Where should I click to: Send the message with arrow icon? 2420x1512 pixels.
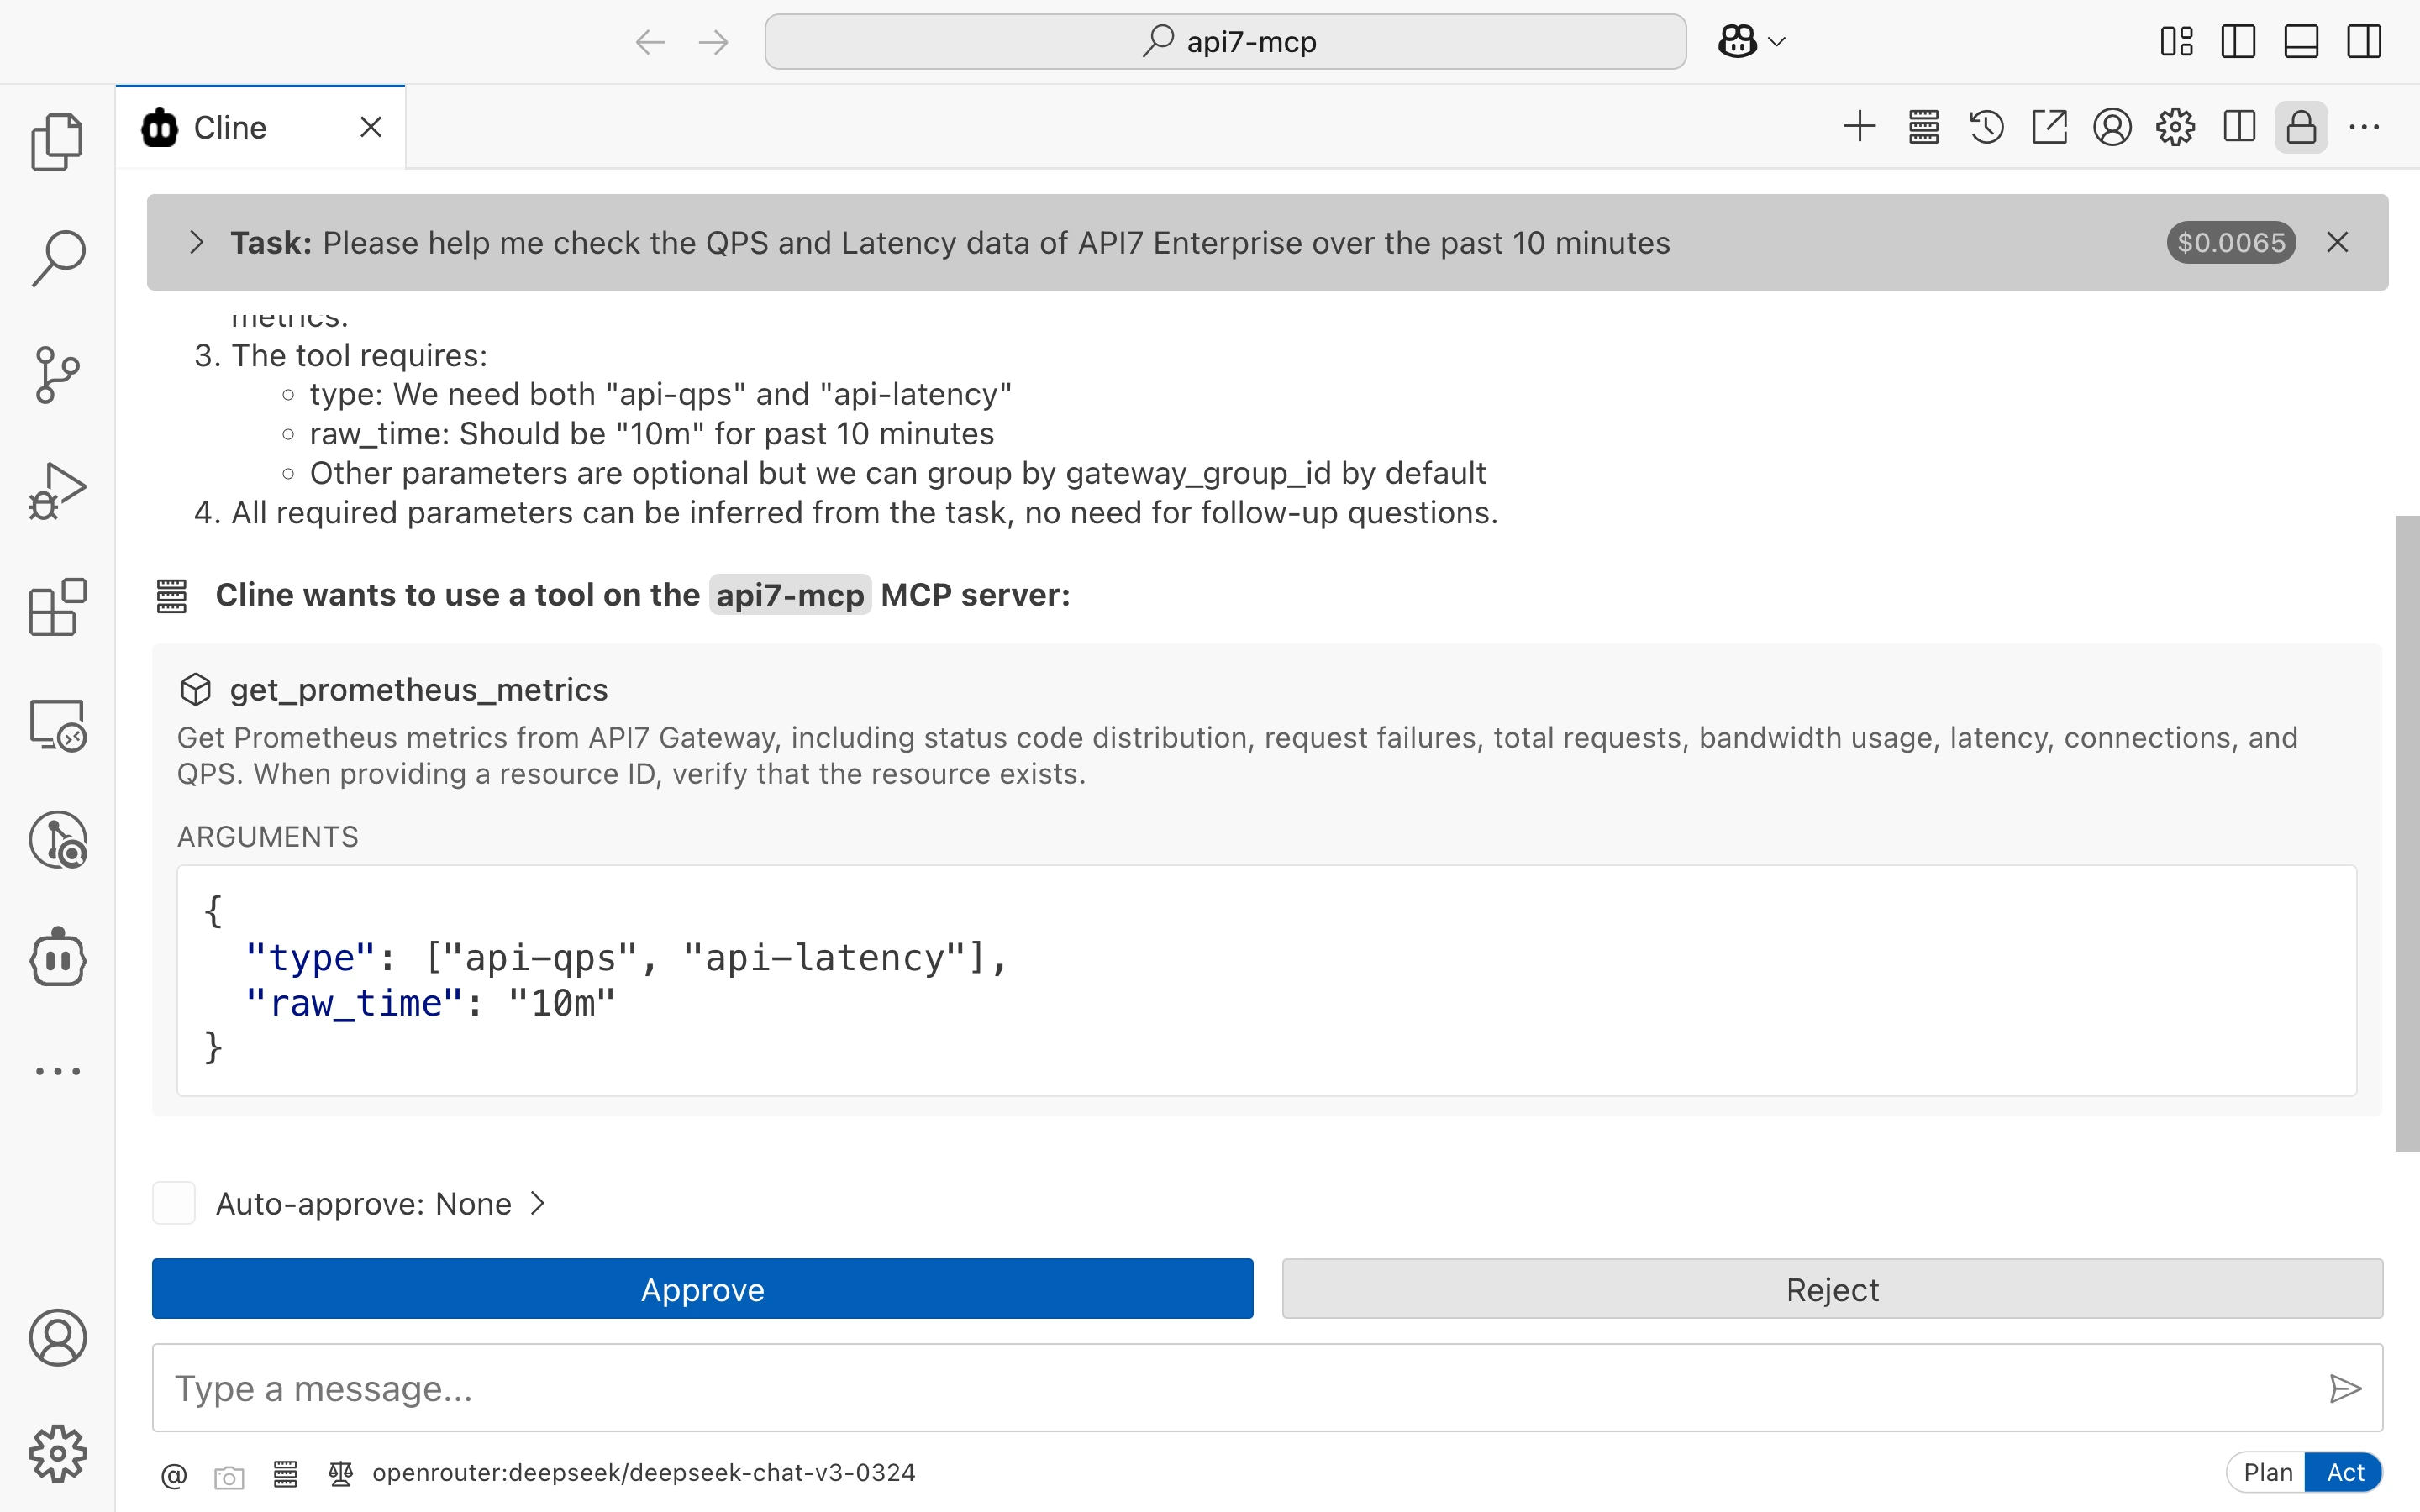[x=2345, y=1388]
